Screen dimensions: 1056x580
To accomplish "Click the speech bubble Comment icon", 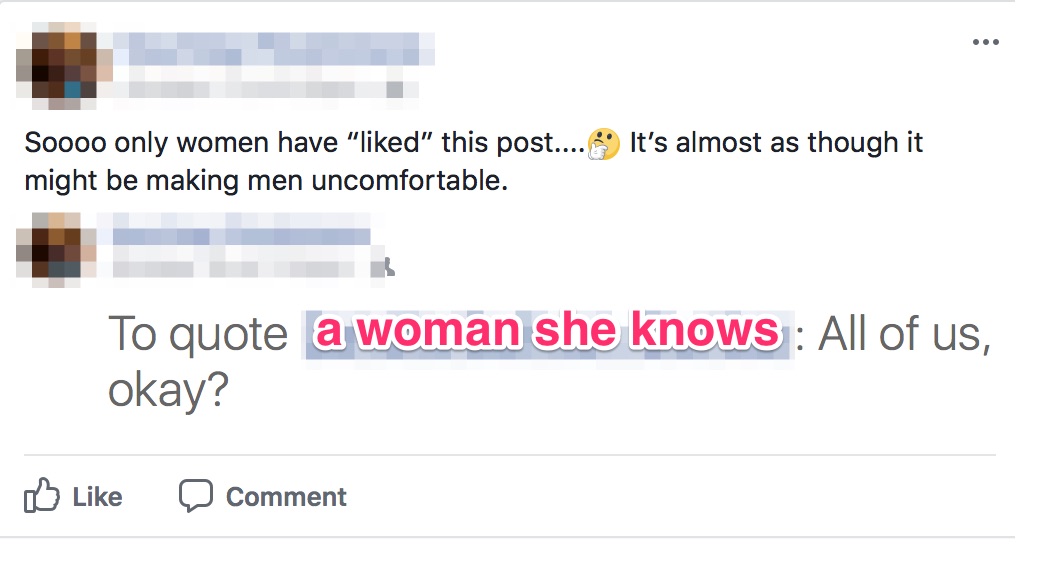I will point(196,496).
